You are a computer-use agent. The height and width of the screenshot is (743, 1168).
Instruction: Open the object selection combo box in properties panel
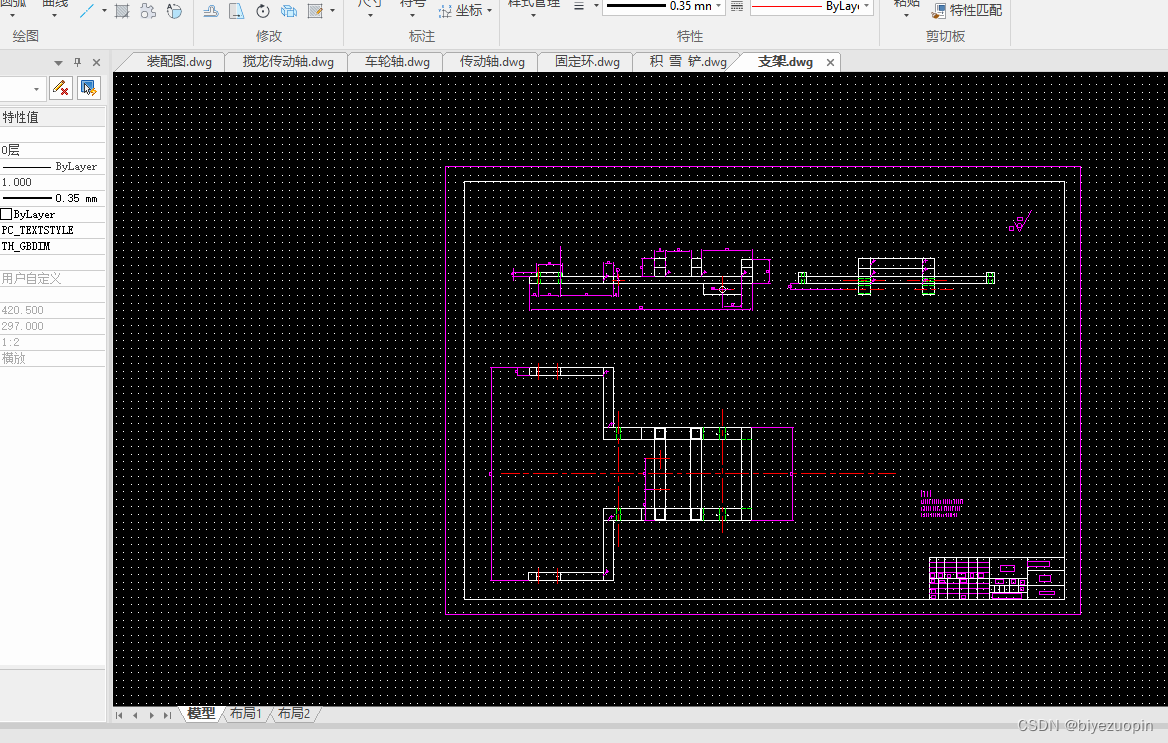pos(22,89)
